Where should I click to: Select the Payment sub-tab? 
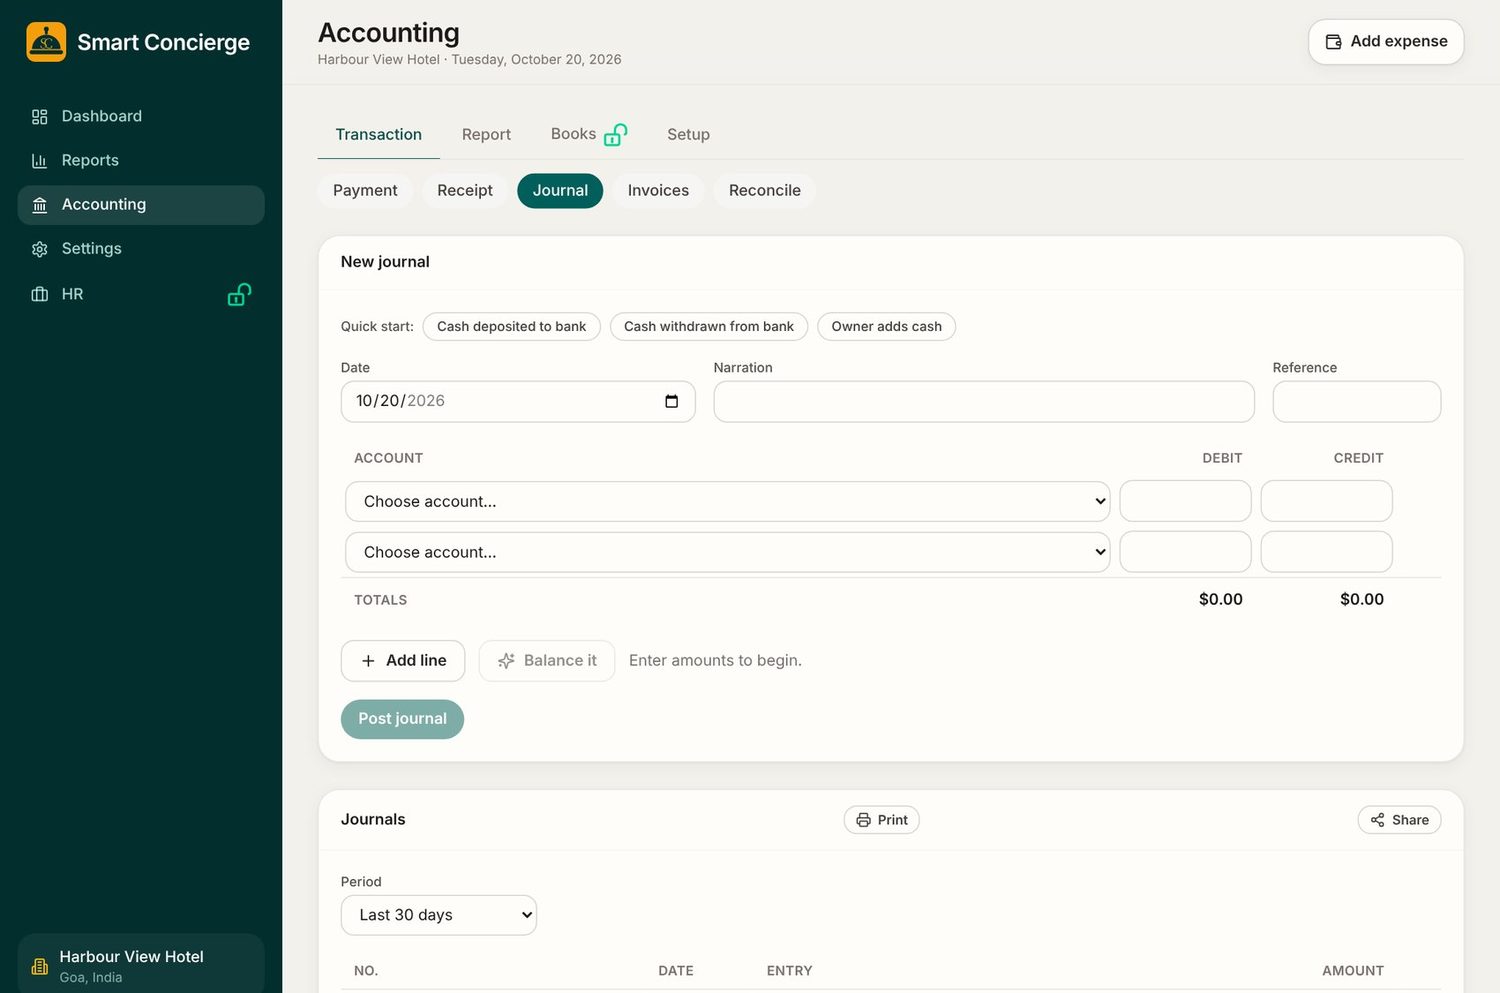point(365,190)
